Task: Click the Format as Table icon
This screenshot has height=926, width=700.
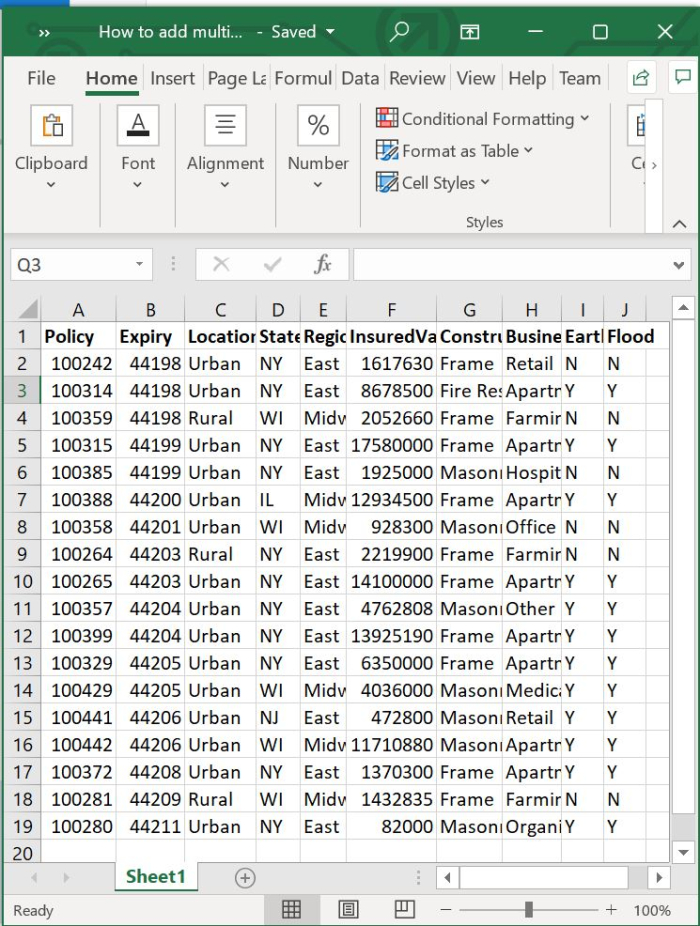Action: click(x=387, y=151)
